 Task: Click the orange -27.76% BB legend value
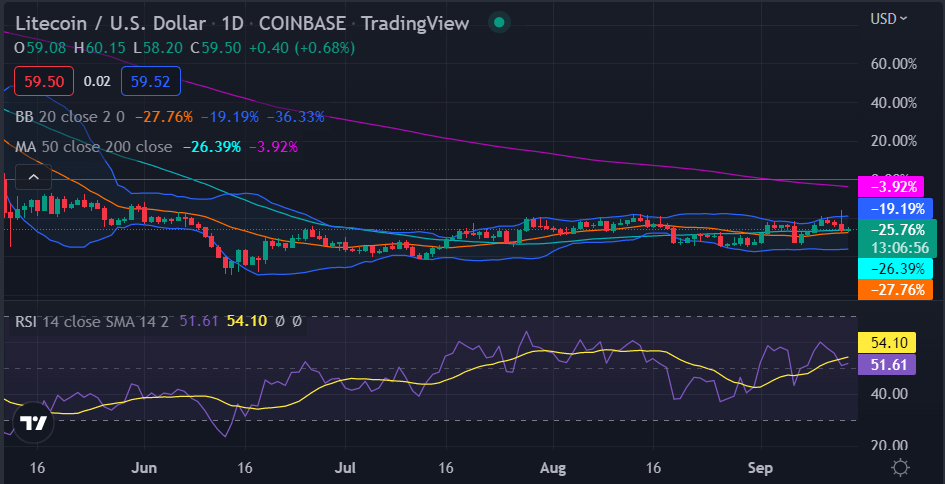tap(164, 116)
